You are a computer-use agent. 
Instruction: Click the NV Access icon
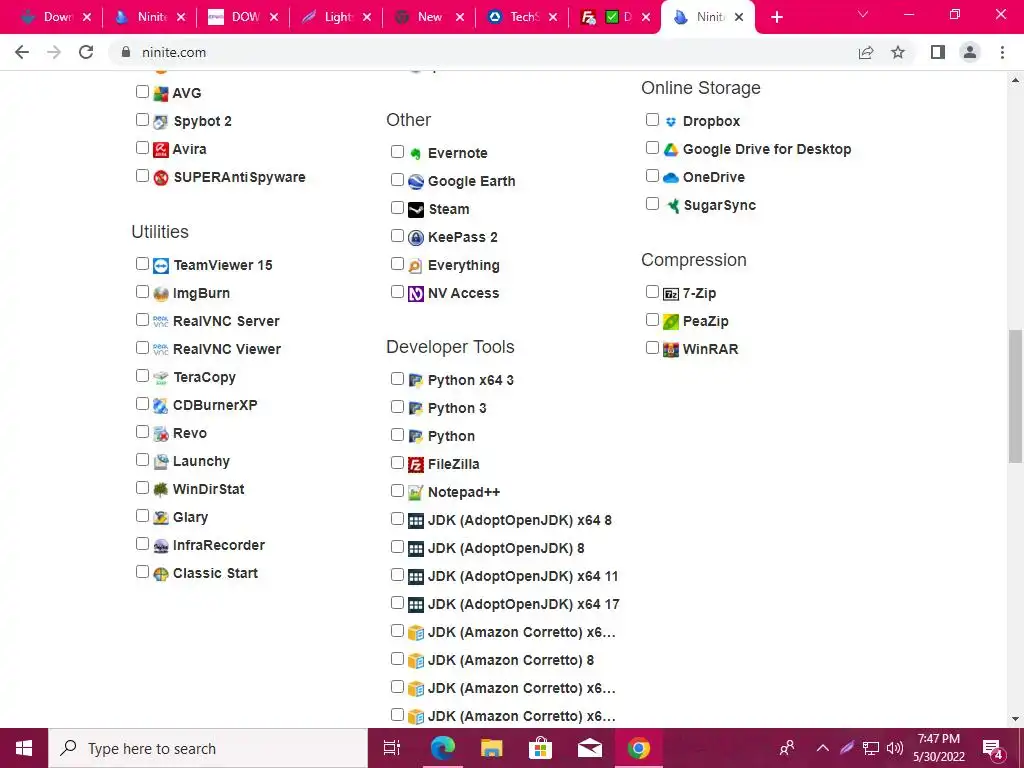416,294
